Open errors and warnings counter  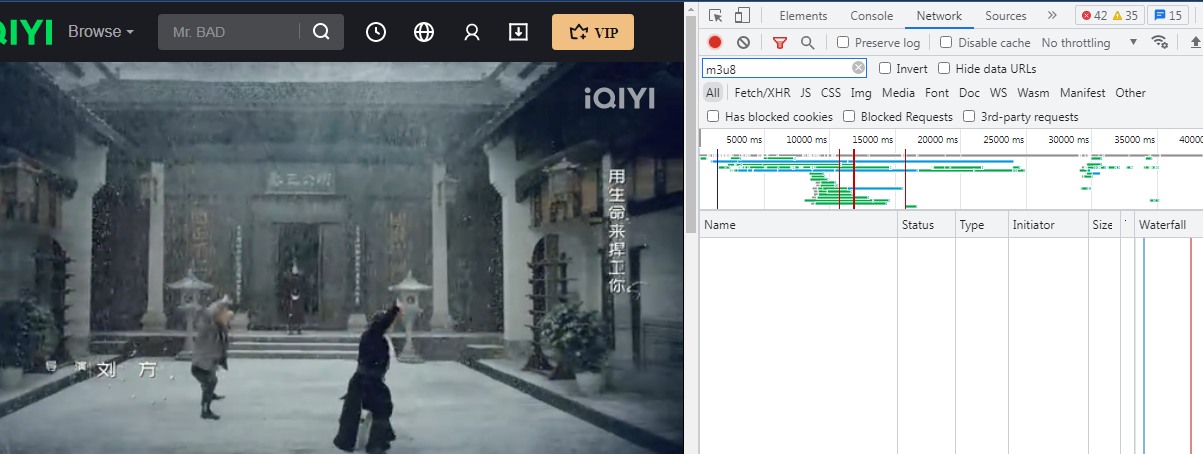(x=1108, y=15)
